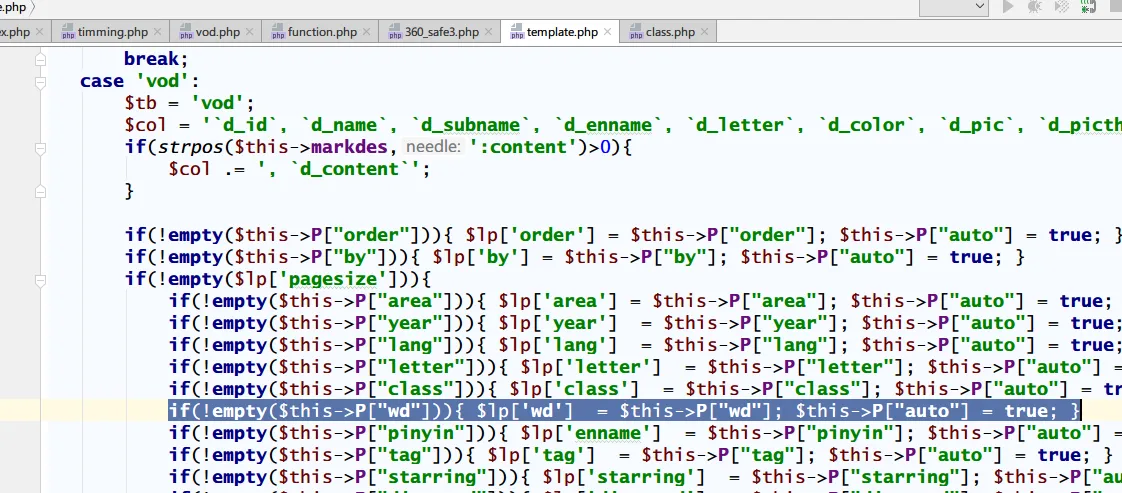
Task: Click Run with Coverage icon
Action: click(1060, 7)
